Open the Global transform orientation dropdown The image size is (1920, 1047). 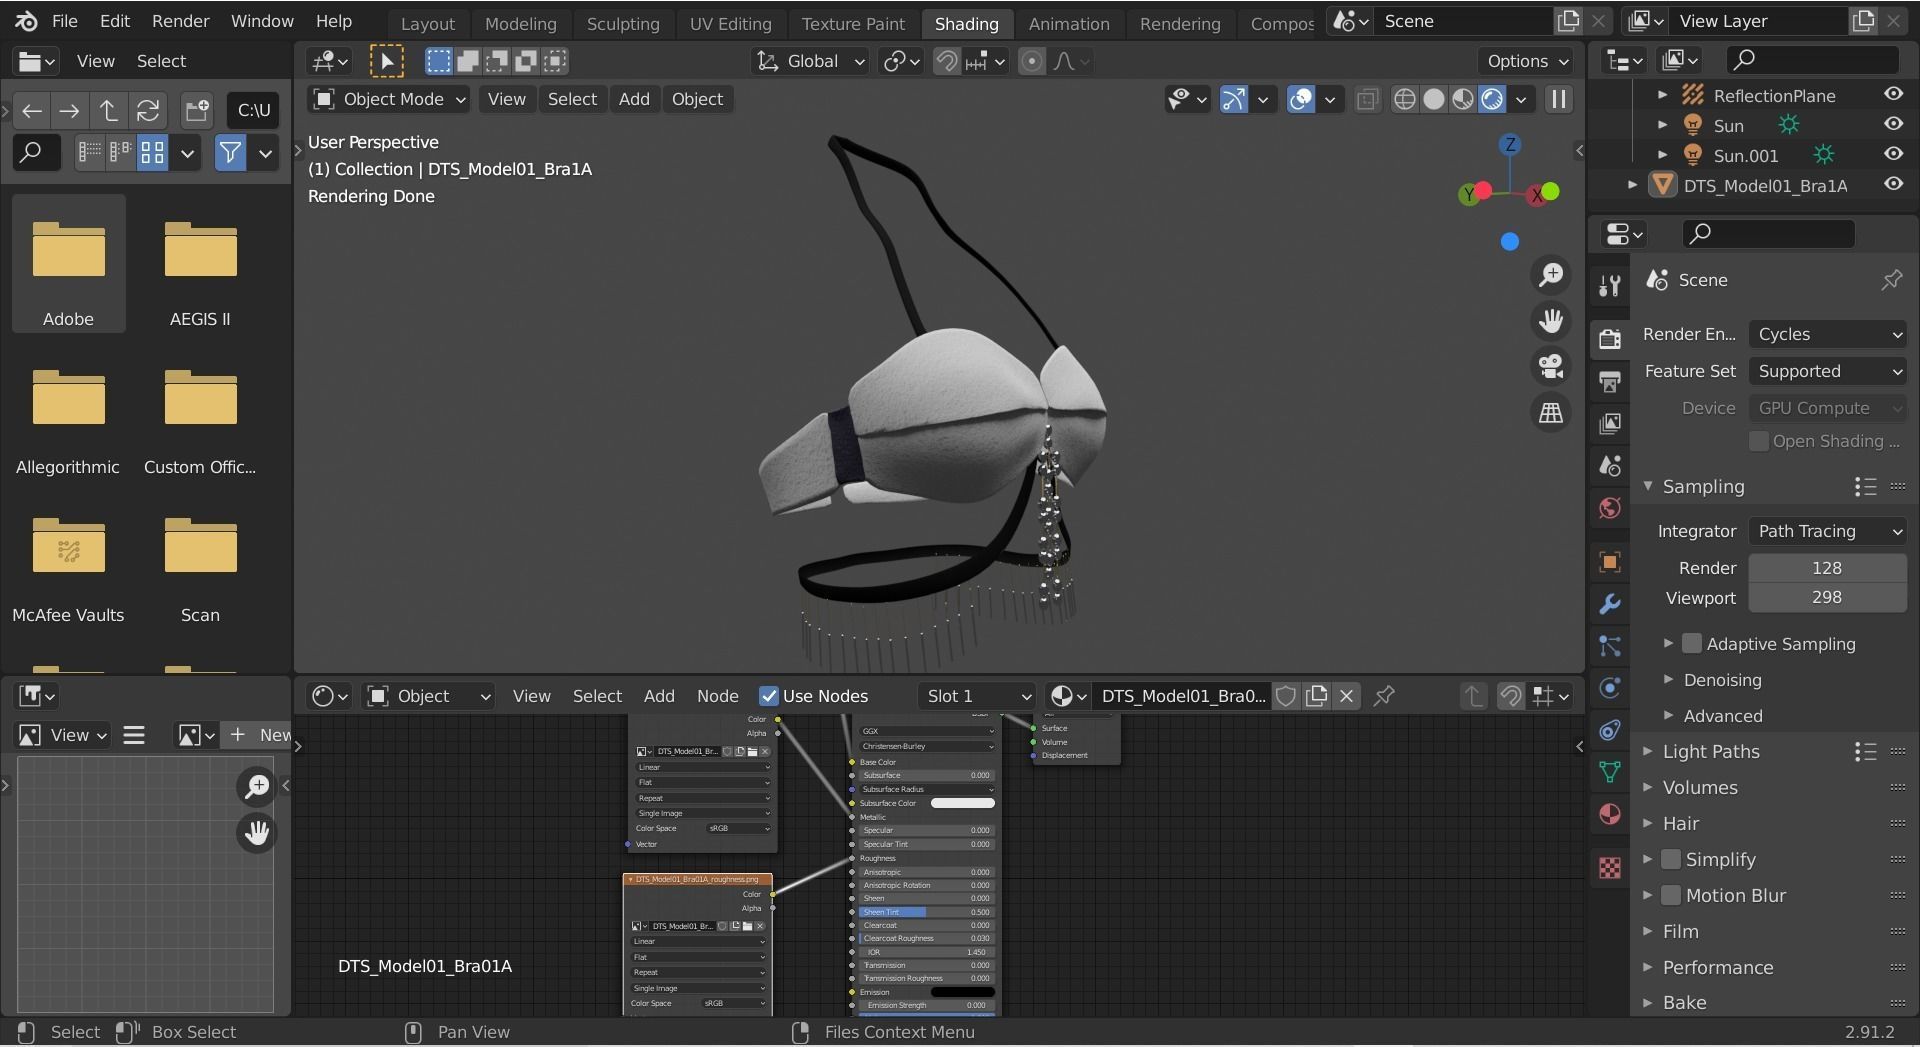point(809,61)
